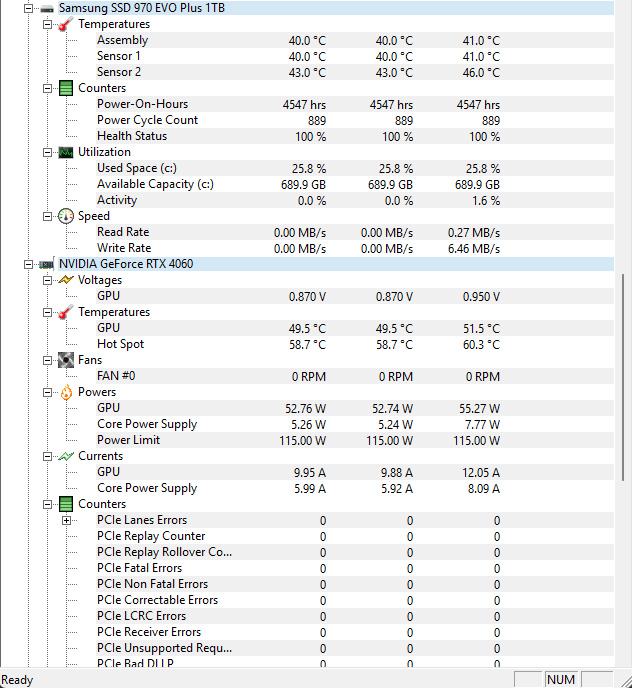The image size is (632, 688).
Task: Click the Speed gauge icon
Action: (x=66, y=216)
